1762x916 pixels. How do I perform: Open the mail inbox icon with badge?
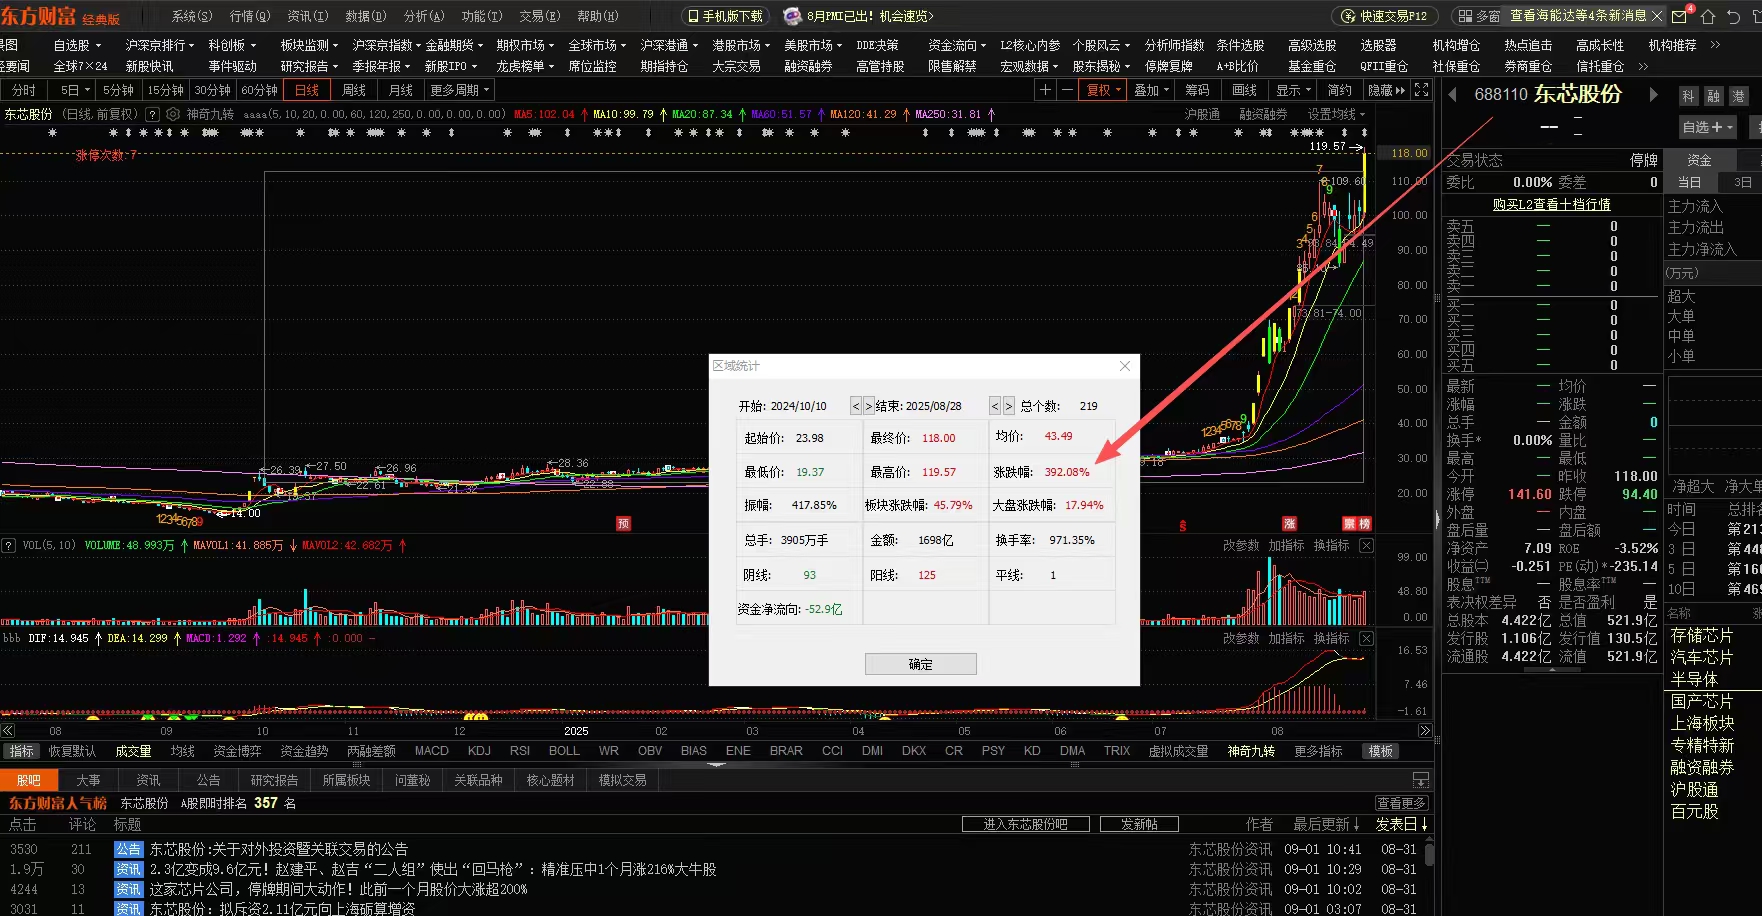pyautogui.click(x=1680, y=16)
